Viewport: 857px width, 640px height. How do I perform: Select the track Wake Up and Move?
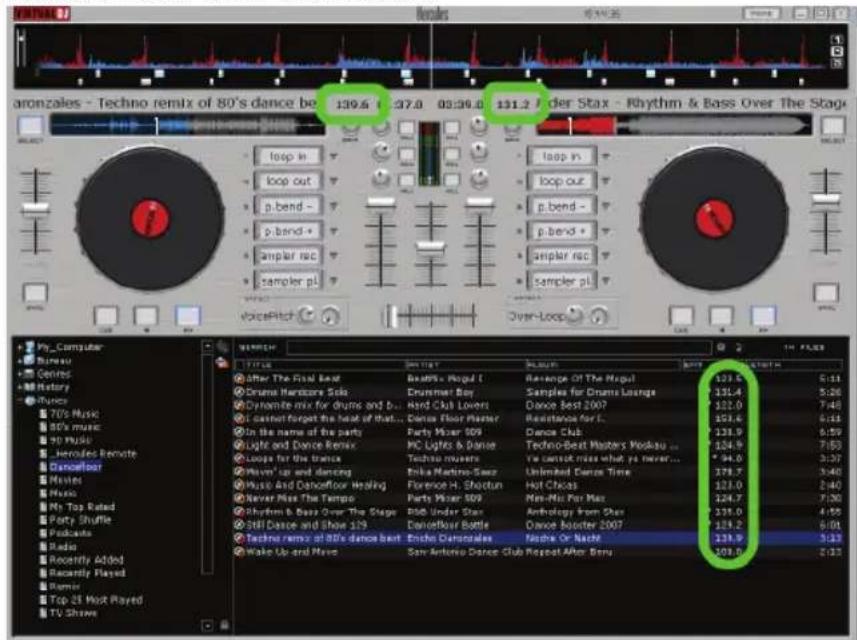pos(538,552)
